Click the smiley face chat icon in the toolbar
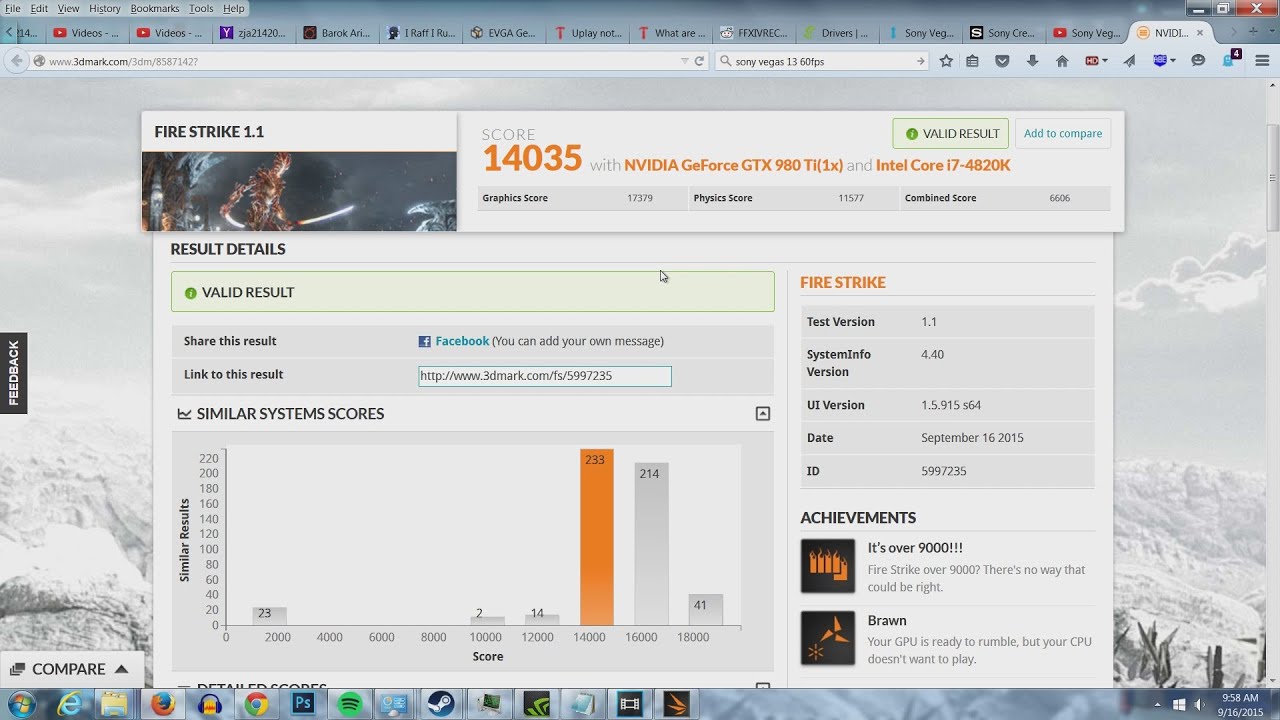Image resolution: width=1280 pixels, height=720 pixels. pos(1198,61)
